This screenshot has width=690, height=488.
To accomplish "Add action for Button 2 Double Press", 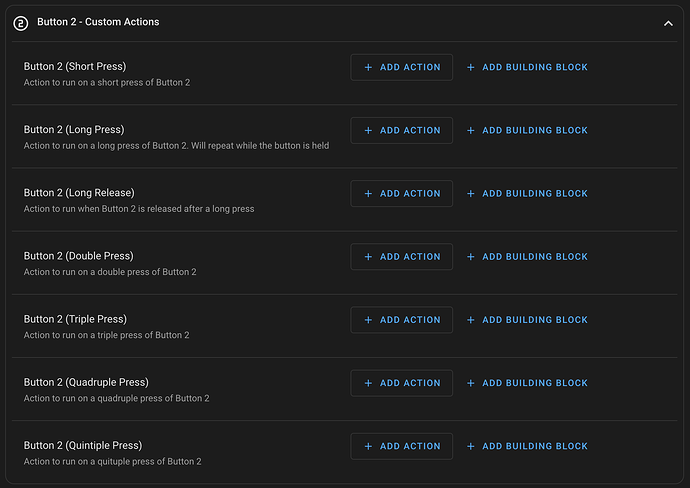I will 401,257.
